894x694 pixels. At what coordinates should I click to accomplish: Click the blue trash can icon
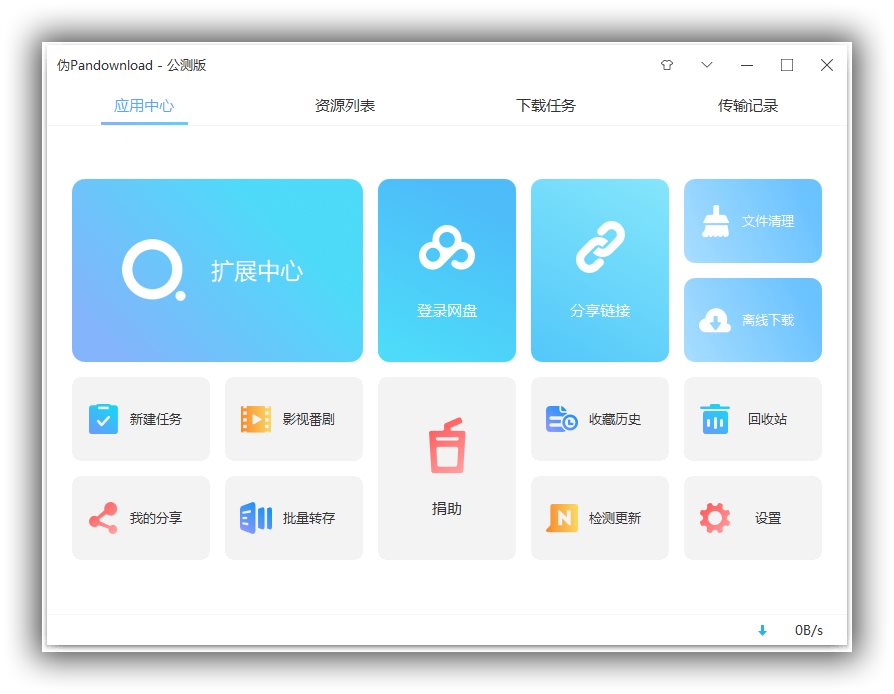pyautogui.click(x=715, y=419)
